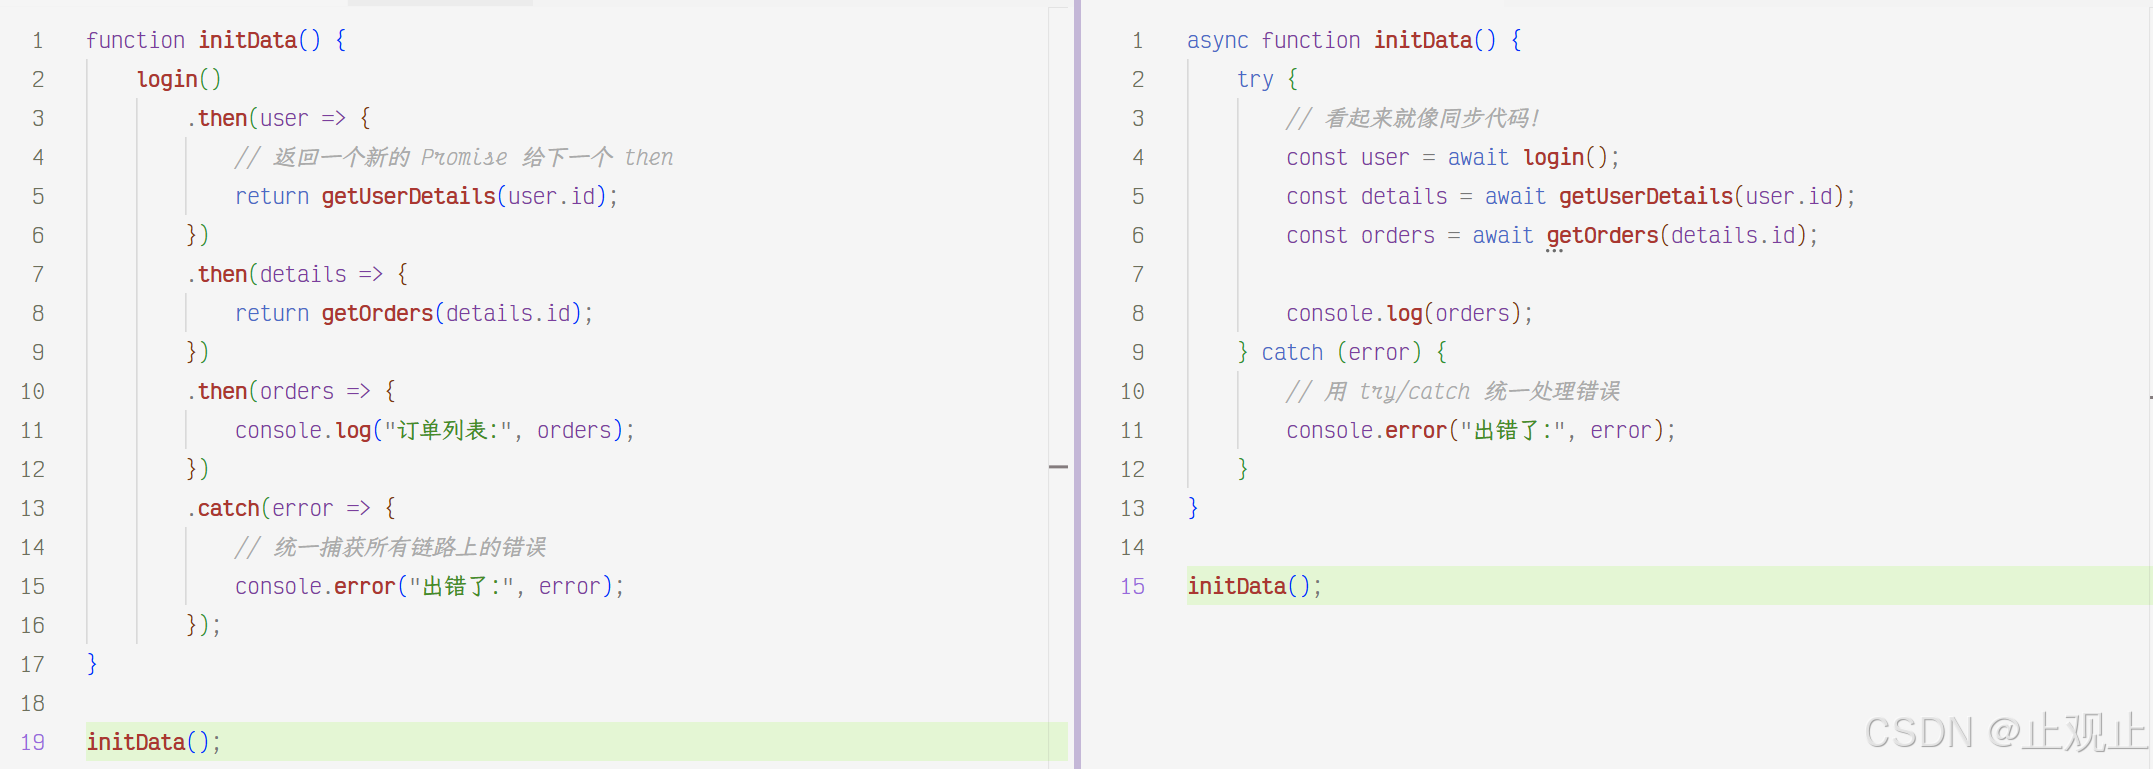Click 'function initData() {' in left pane
Screen dimensions: 2153x769
click(x=216, y=40)
